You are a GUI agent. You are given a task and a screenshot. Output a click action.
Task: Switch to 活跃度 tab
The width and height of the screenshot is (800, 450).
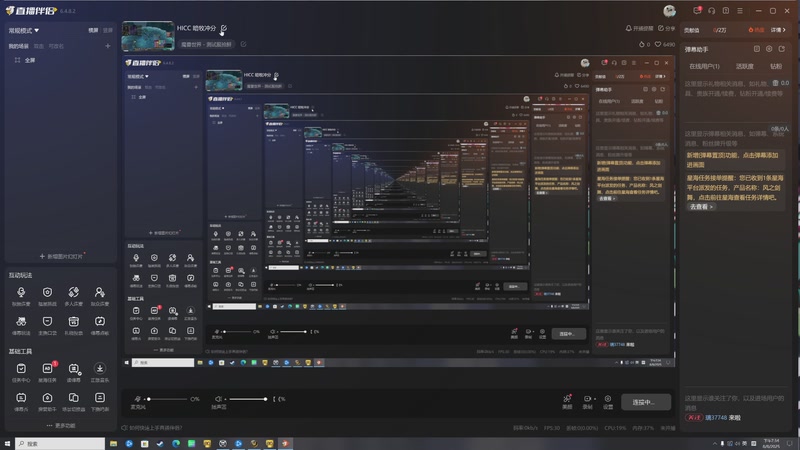pyautogui.click(x=744, y=66)
